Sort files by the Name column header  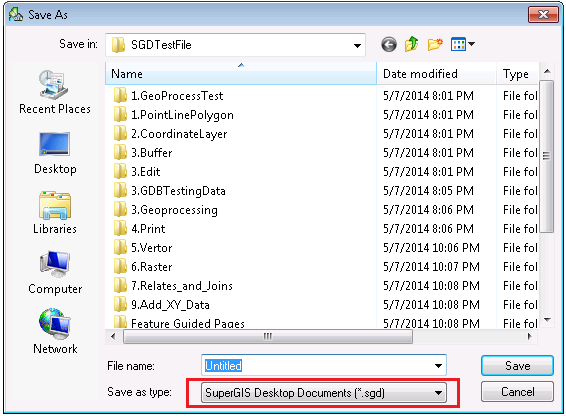[x=241, y=74]
